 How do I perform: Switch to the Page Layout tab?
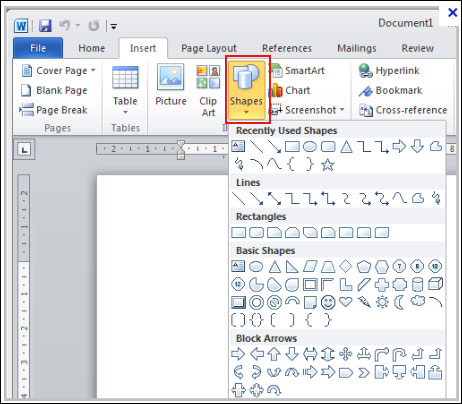[209, 48]
